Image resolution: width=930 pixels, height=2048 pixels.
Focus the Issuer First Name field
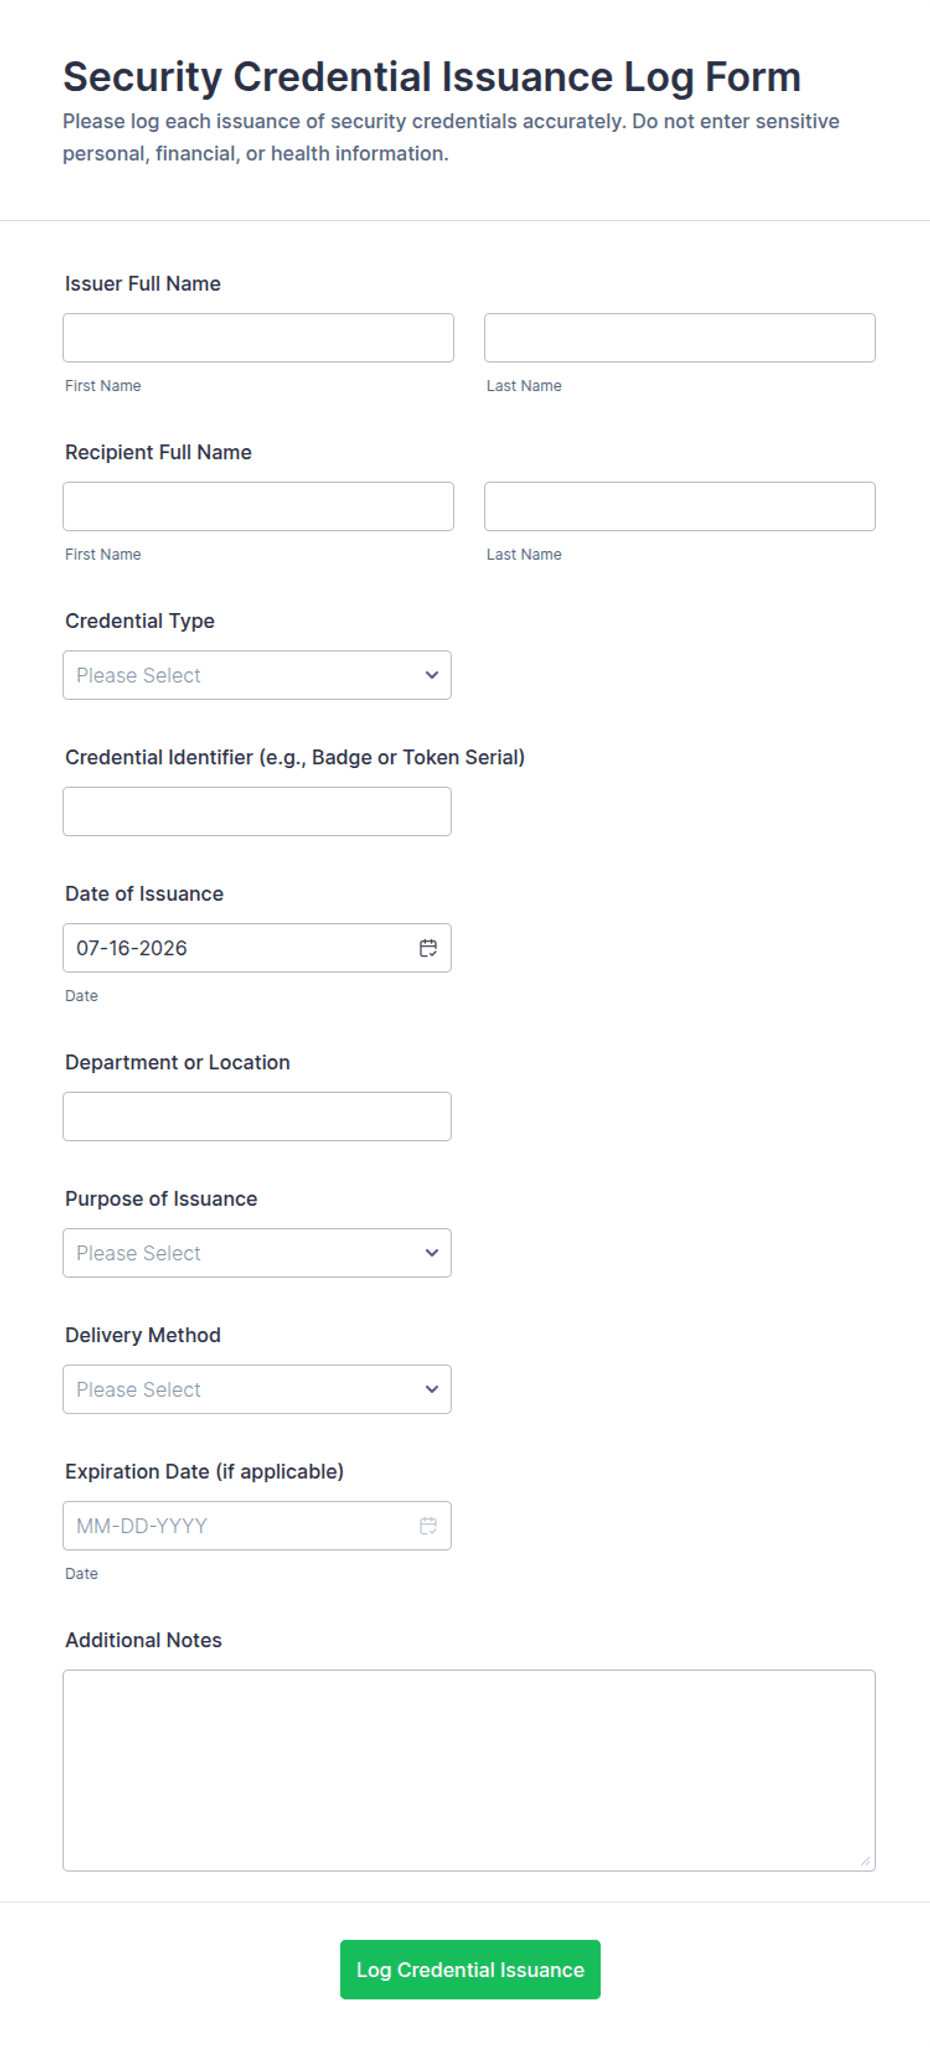point(258,338)
